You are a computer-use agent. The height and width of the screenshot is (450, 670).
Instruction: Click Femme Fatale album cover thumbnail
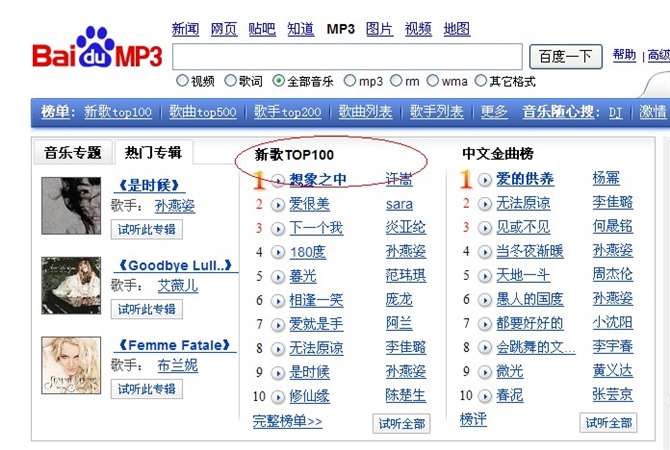(x=71, y=365)
